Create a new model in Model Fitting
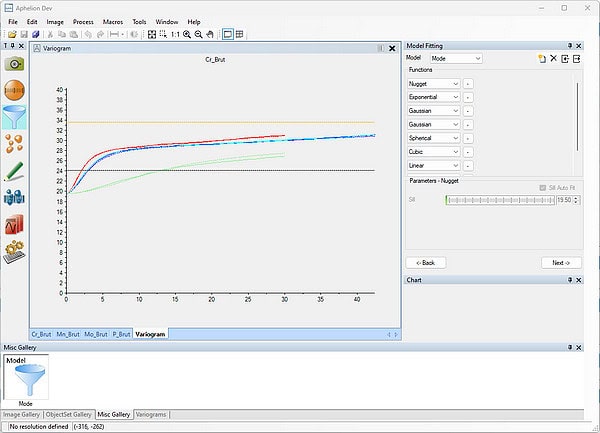The width and height of the screenshot is (600, 433). 541,59
